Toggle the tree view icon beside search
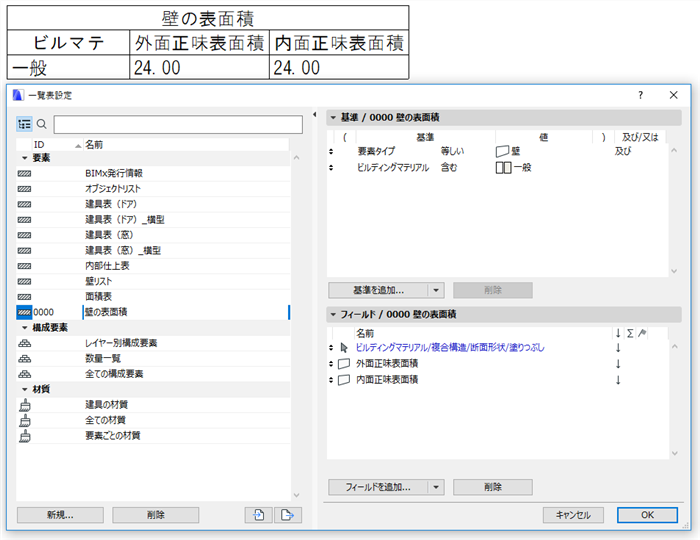 pos(25,124)
